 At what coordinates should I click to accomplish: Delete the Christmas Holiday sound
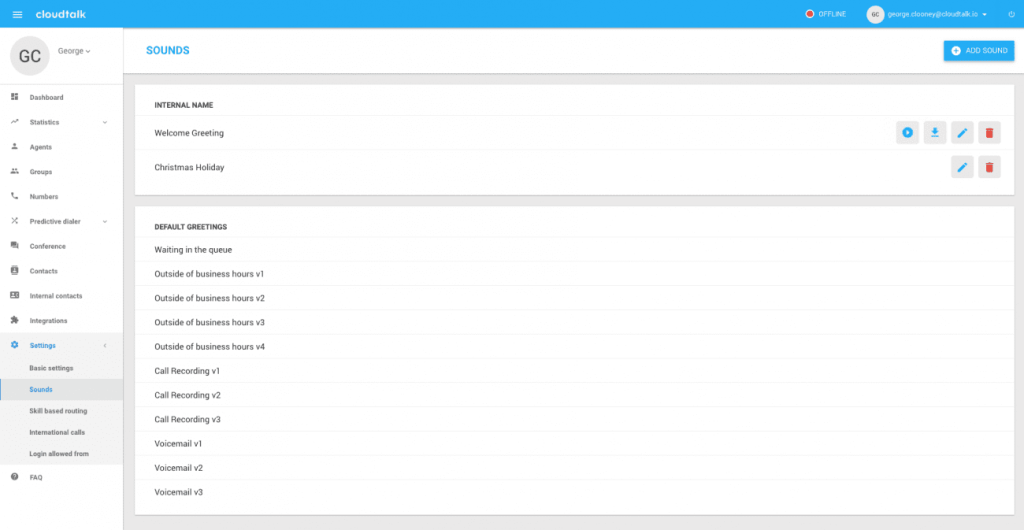click(989, 167)
